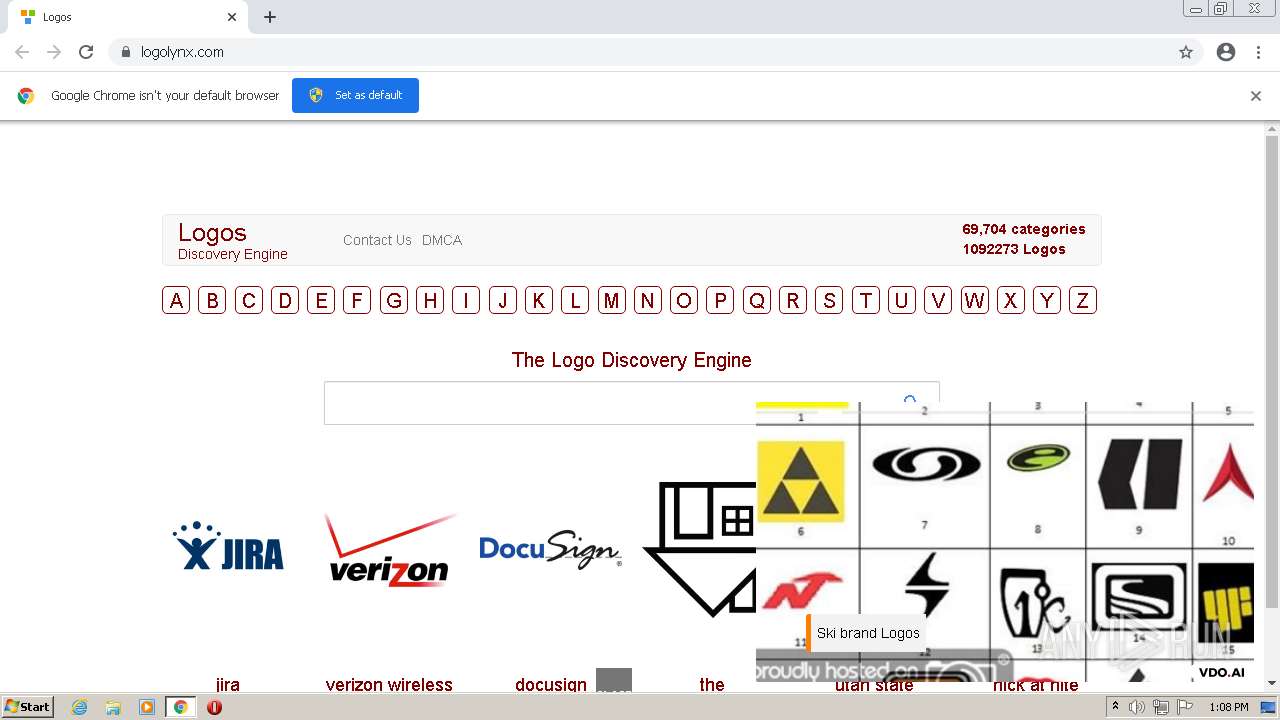Select letter A in alphabet index
Screen dimensions: 1280x720
176,300
